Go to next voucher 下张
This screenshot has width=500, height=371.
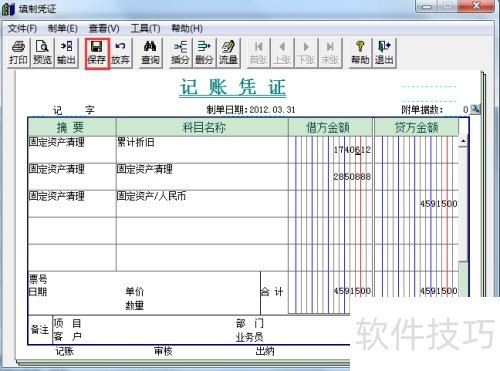tap(306, 53)
